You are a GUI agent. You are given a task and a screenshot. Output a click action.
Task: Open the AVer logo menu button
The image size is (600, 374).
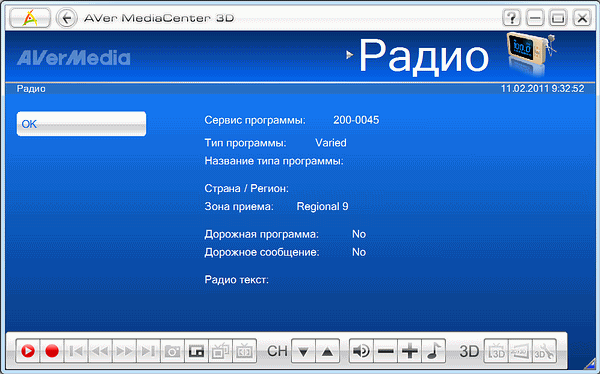click(x=30, y=18)
